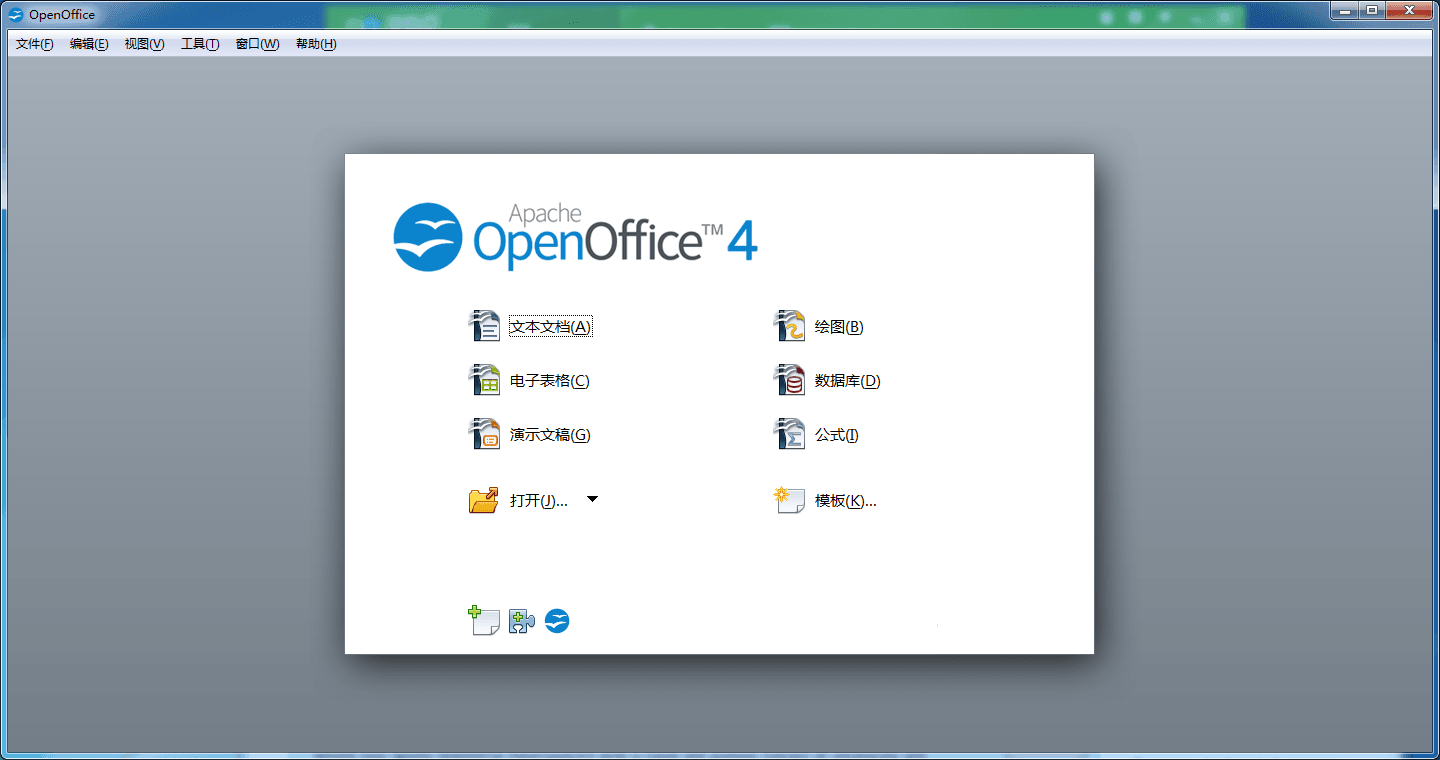Screen dimensions: 1440x760
Task: Click the open folder icon beside 打开
Action: pyautogui.click(x=484, y=500)
